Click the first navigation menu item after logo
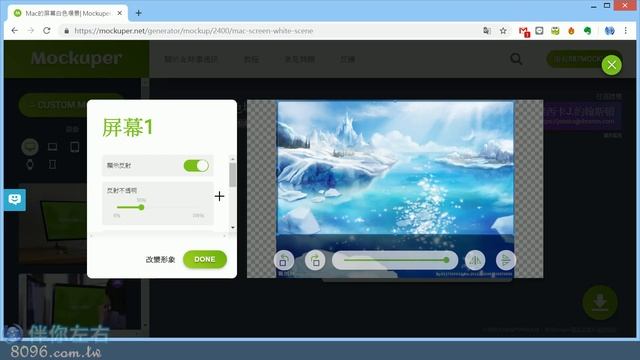640x360 pixels. tap(191, 59)
